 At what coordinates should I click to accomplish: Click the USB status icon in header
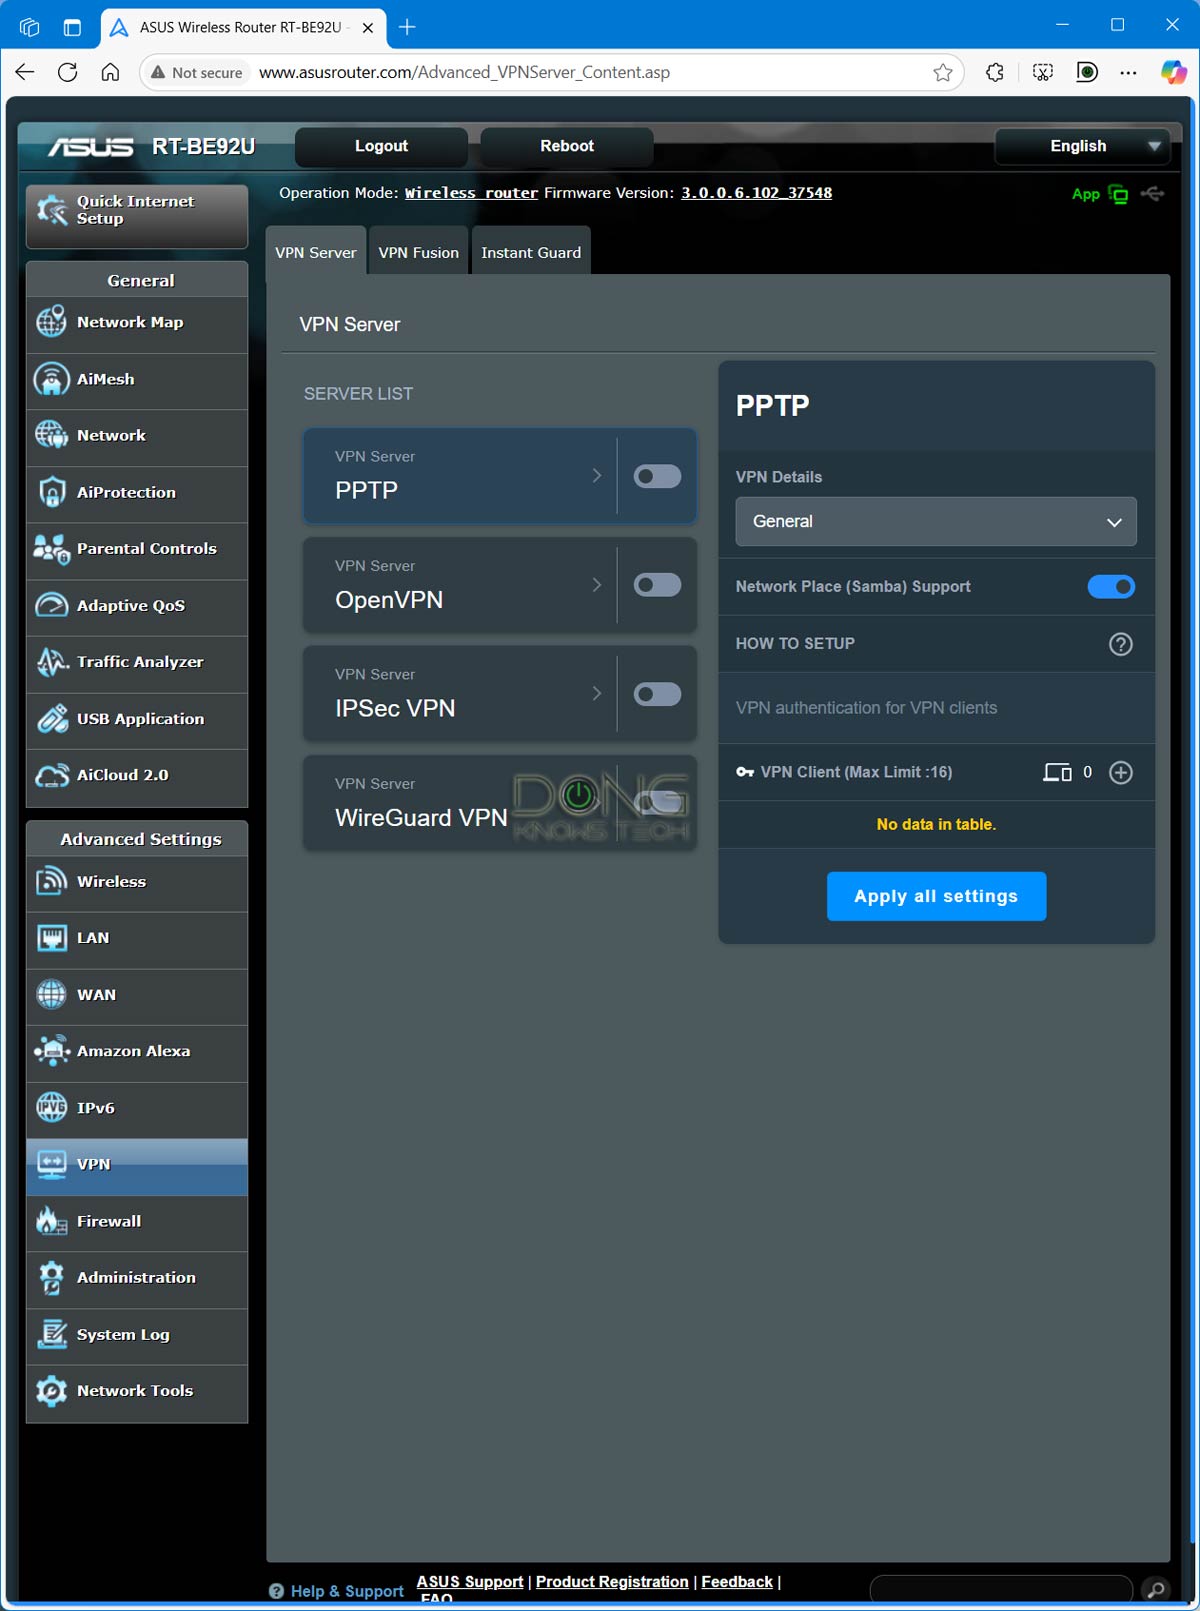pyautogui.click(x=1152, y=193)
